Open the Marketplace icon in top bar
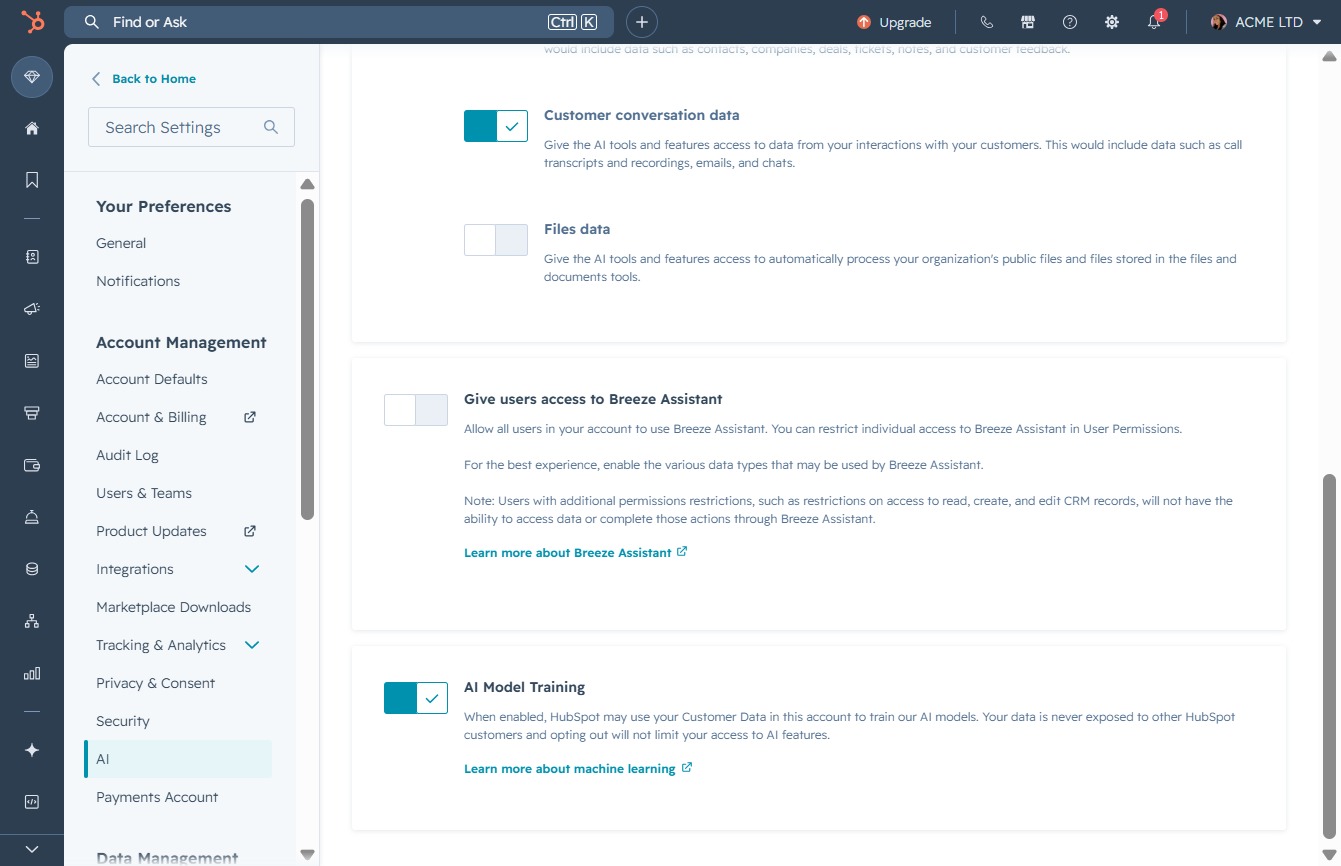This screenshot has height=866, width=1341. pos(1027,22)
